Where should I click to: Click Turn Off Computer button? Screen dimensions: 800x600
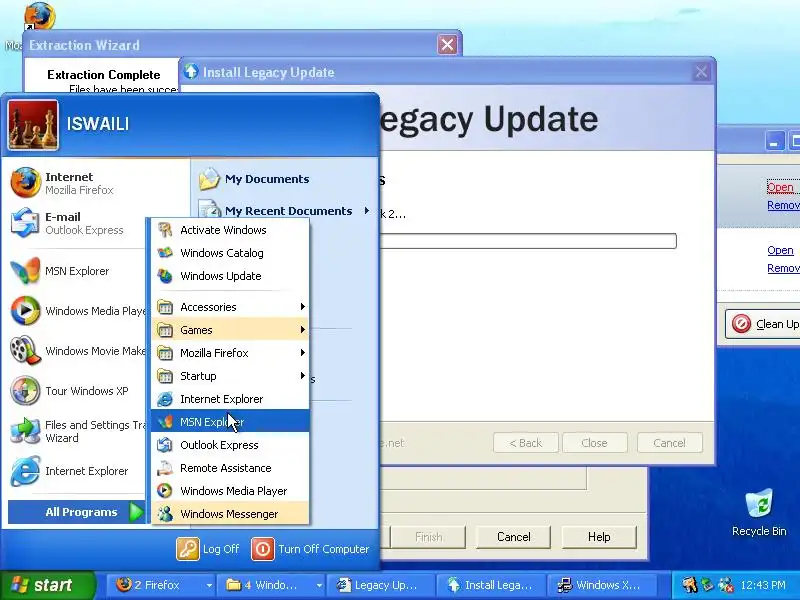click(310, 549)
